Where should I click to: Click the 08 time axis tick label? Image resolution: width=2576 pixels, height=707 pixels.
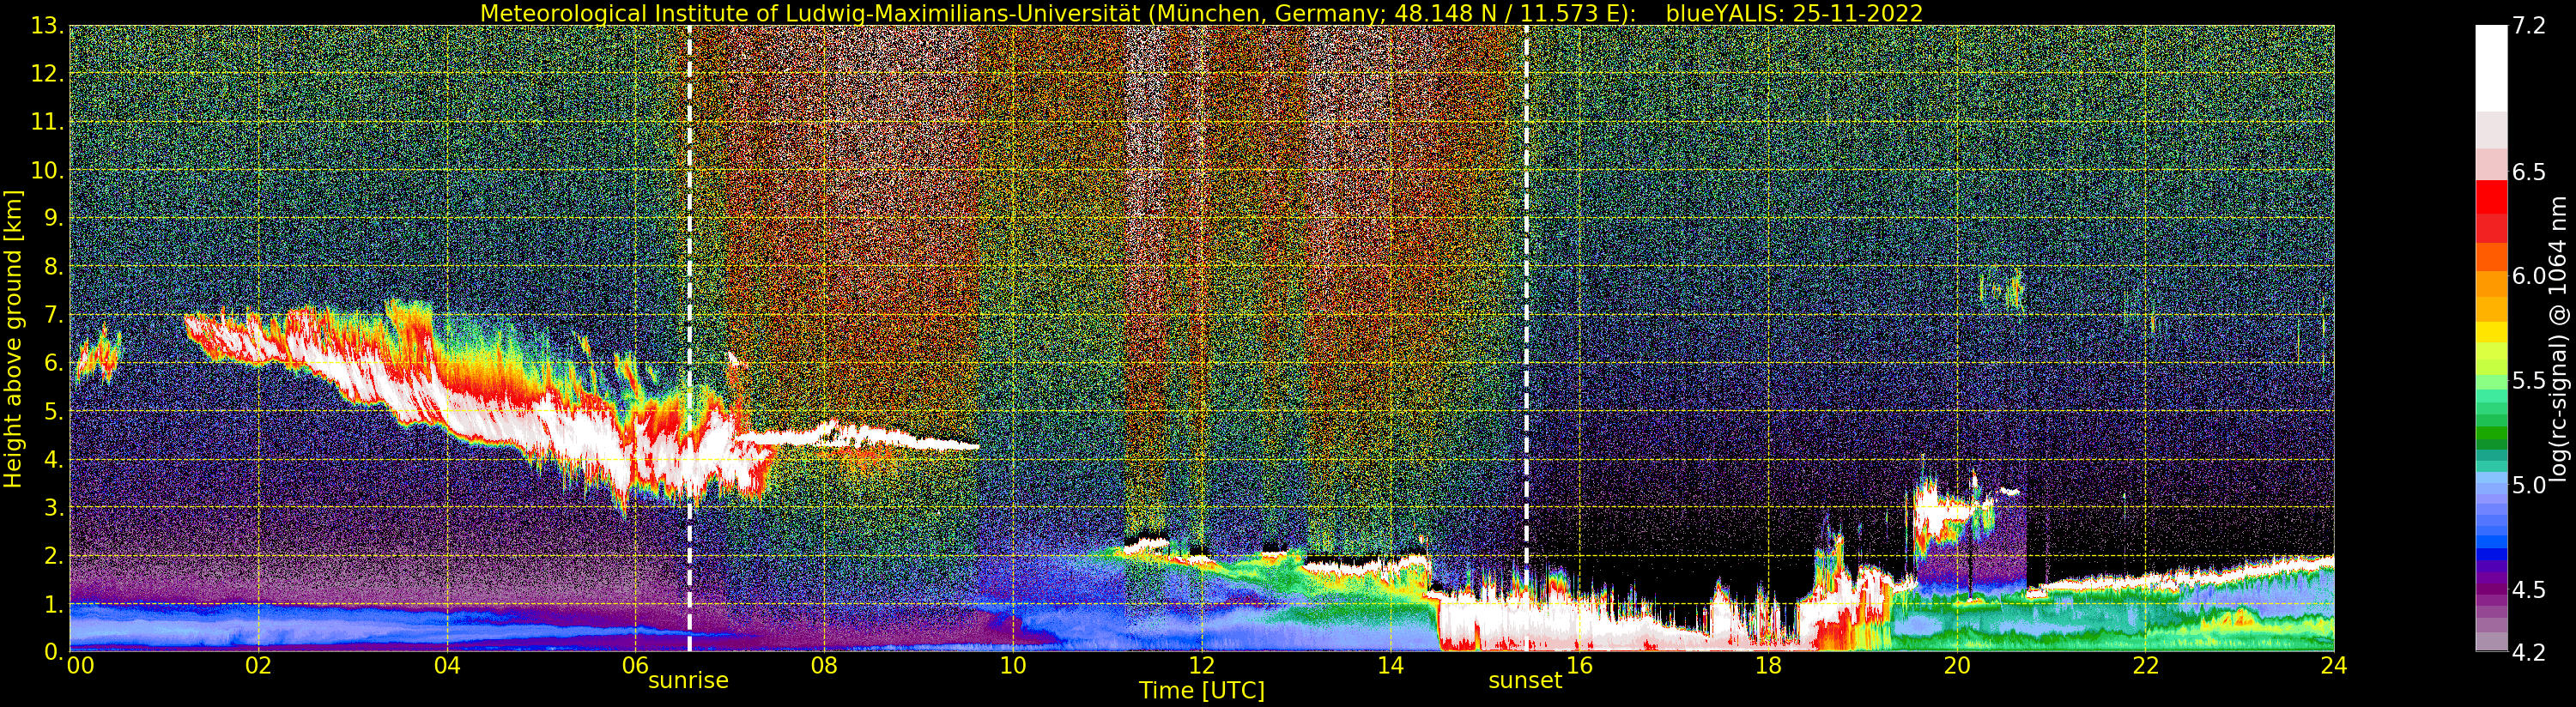point(824,666)
